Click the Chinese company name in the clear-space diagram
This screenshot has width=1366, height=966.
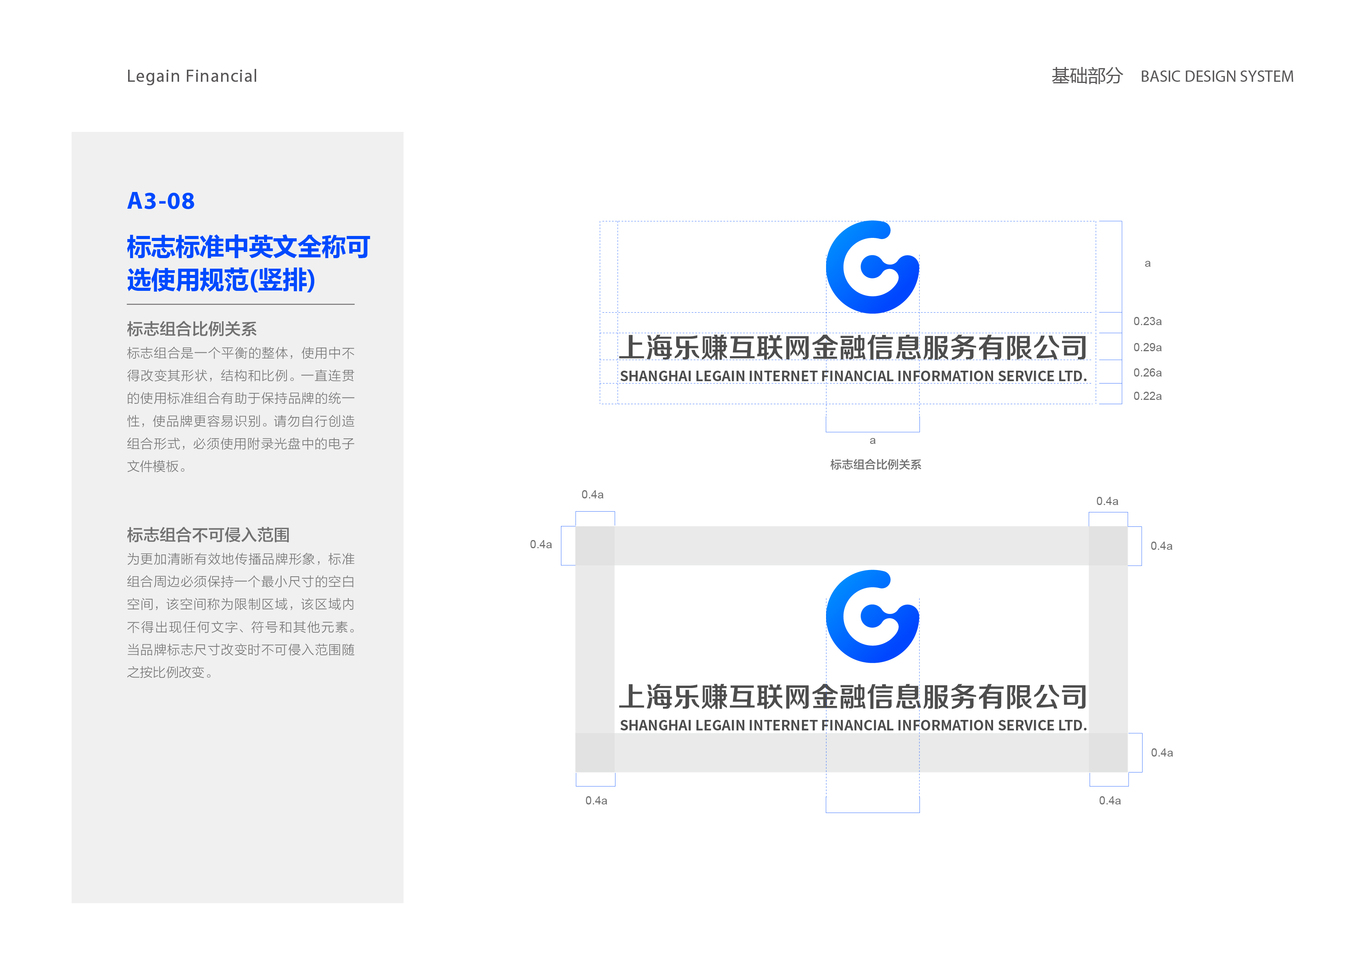coord(853,697)
